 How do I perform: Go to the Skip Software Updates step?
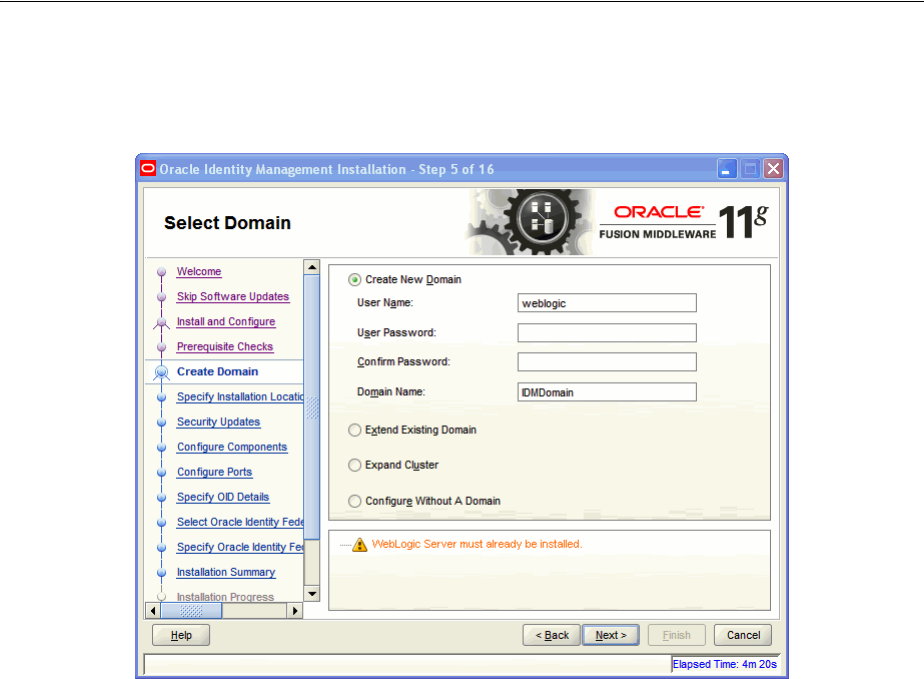click(x=233, y=296)
